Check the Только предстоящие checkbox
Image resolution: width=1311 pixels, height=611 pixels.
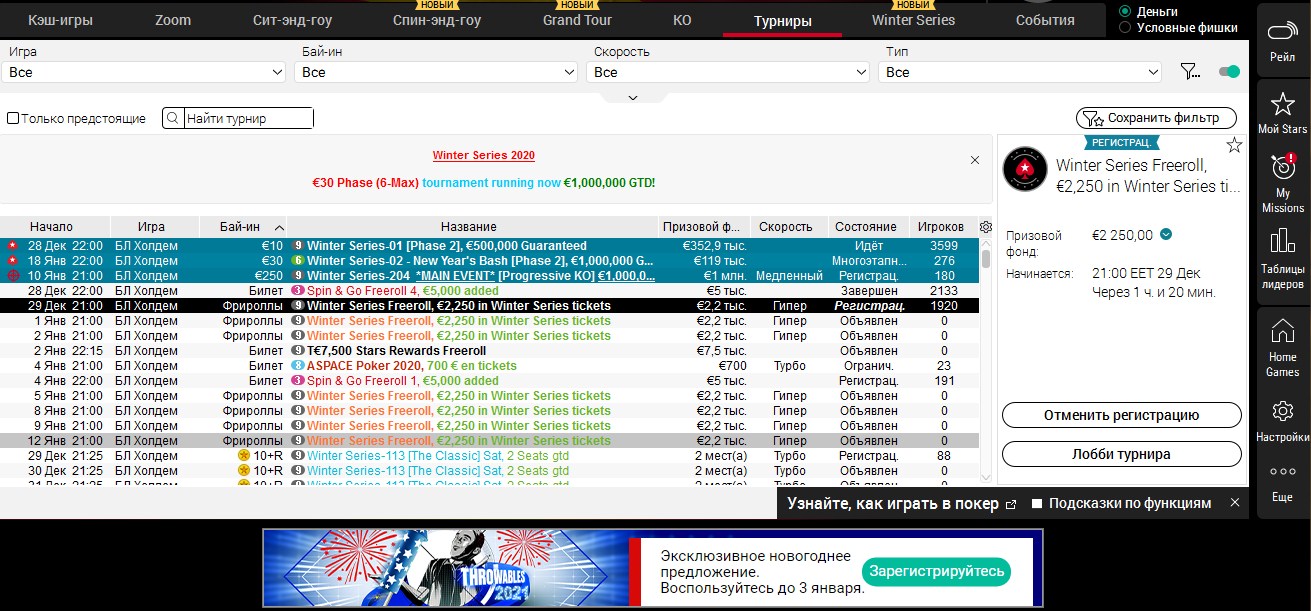(x=13, y=118)
